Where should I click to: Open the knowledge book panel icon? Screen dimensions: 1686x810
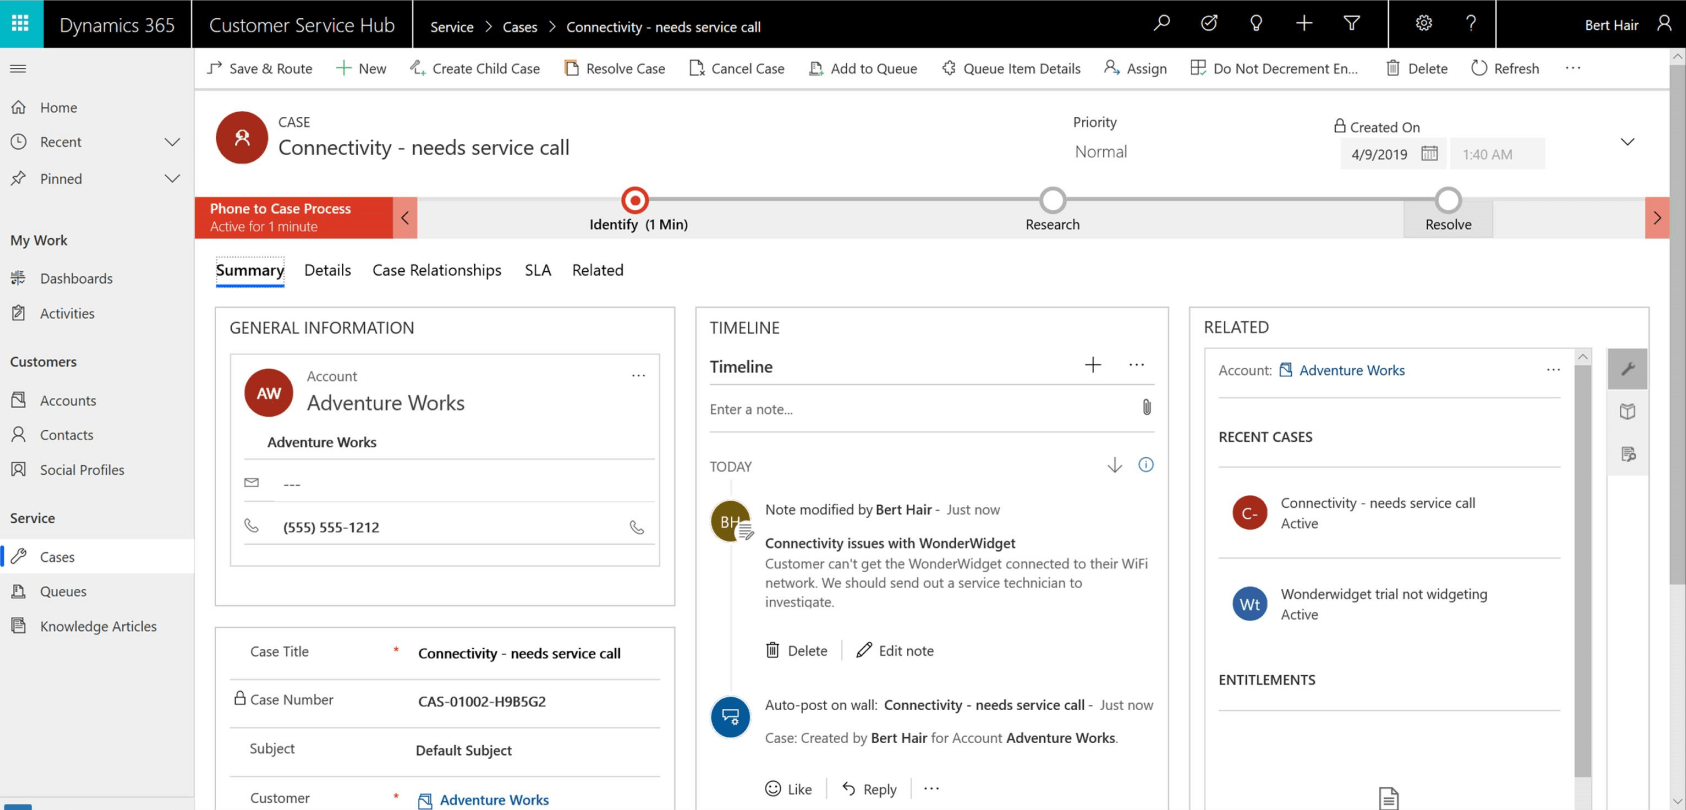click(1628, 411)
